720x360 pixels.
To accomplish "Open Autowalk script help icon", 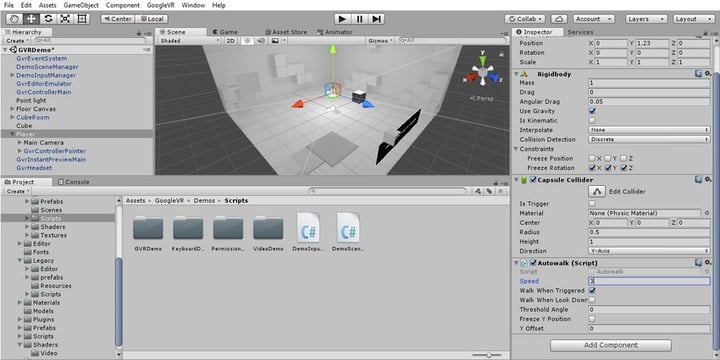I will pos(698,263).
